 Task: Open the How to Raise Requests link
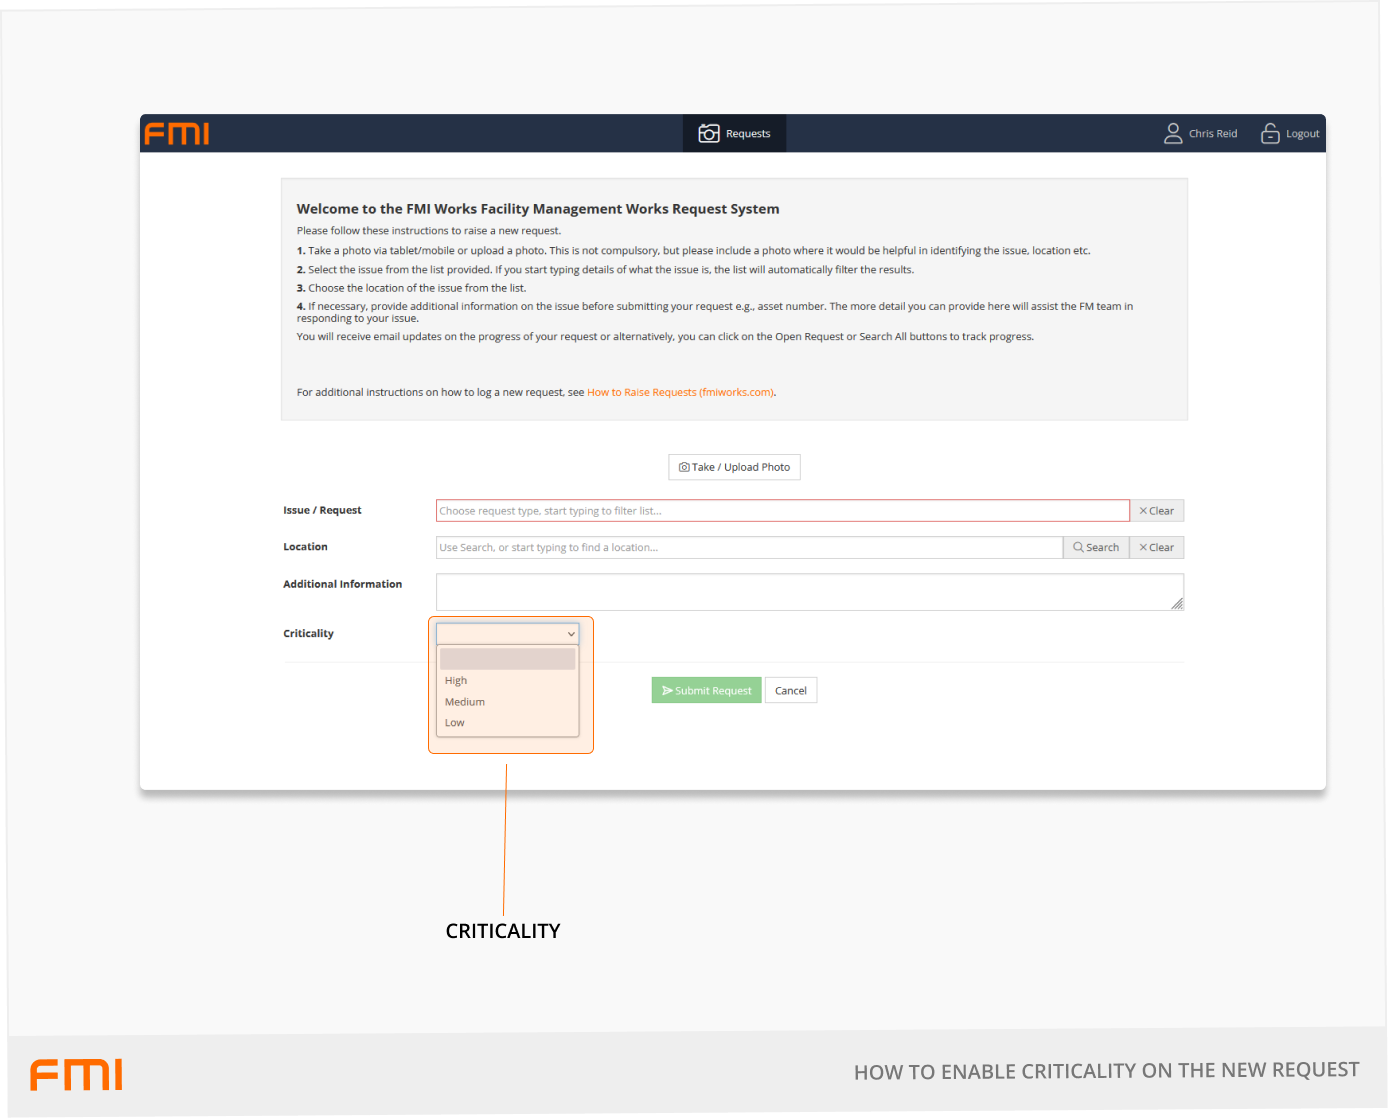(x=680, y=392)
